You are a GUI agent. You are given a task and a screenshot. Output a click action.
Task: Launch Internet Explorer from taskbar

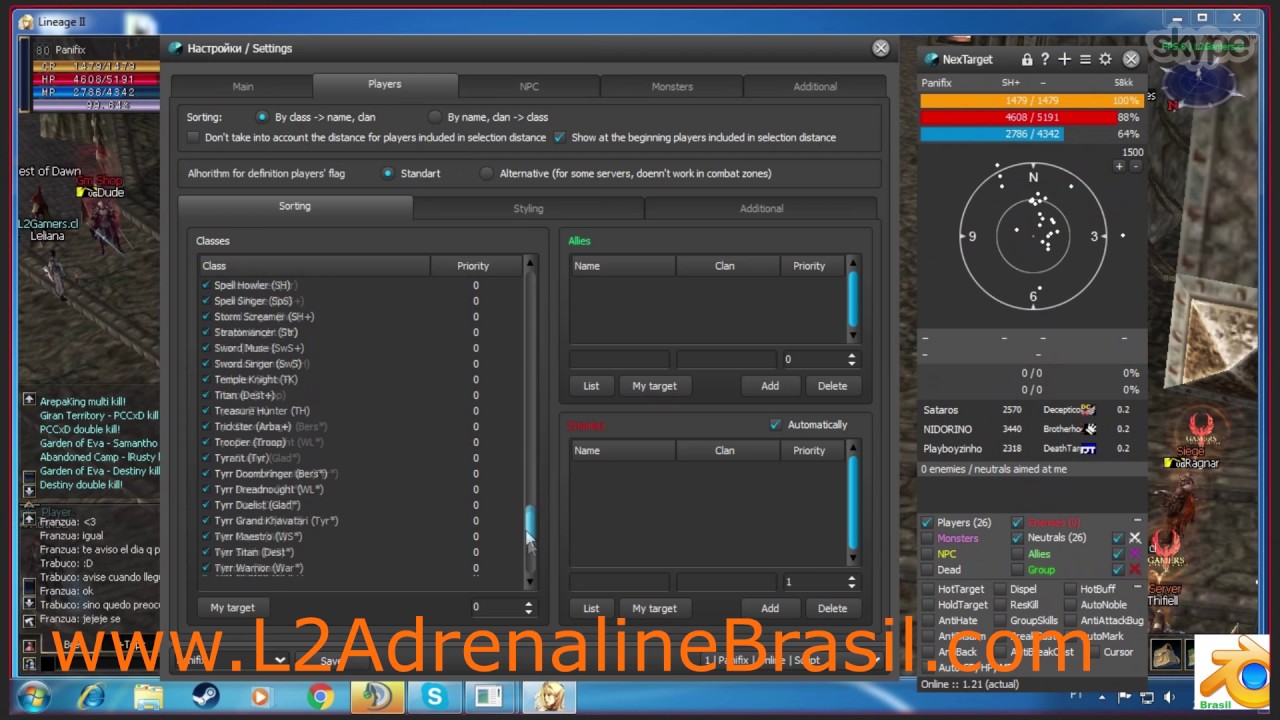pos(91,696)
